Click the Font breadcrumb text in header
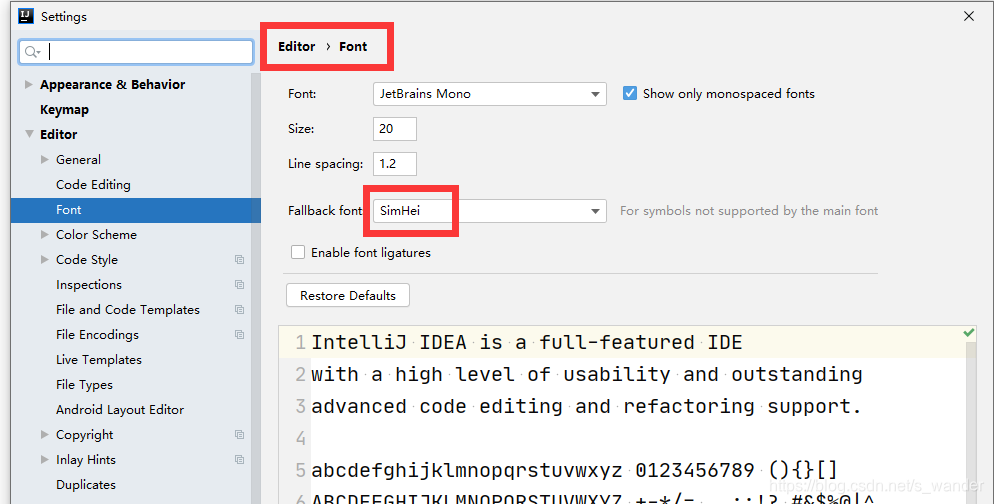The image size is (994, 504). click(353, 46)
